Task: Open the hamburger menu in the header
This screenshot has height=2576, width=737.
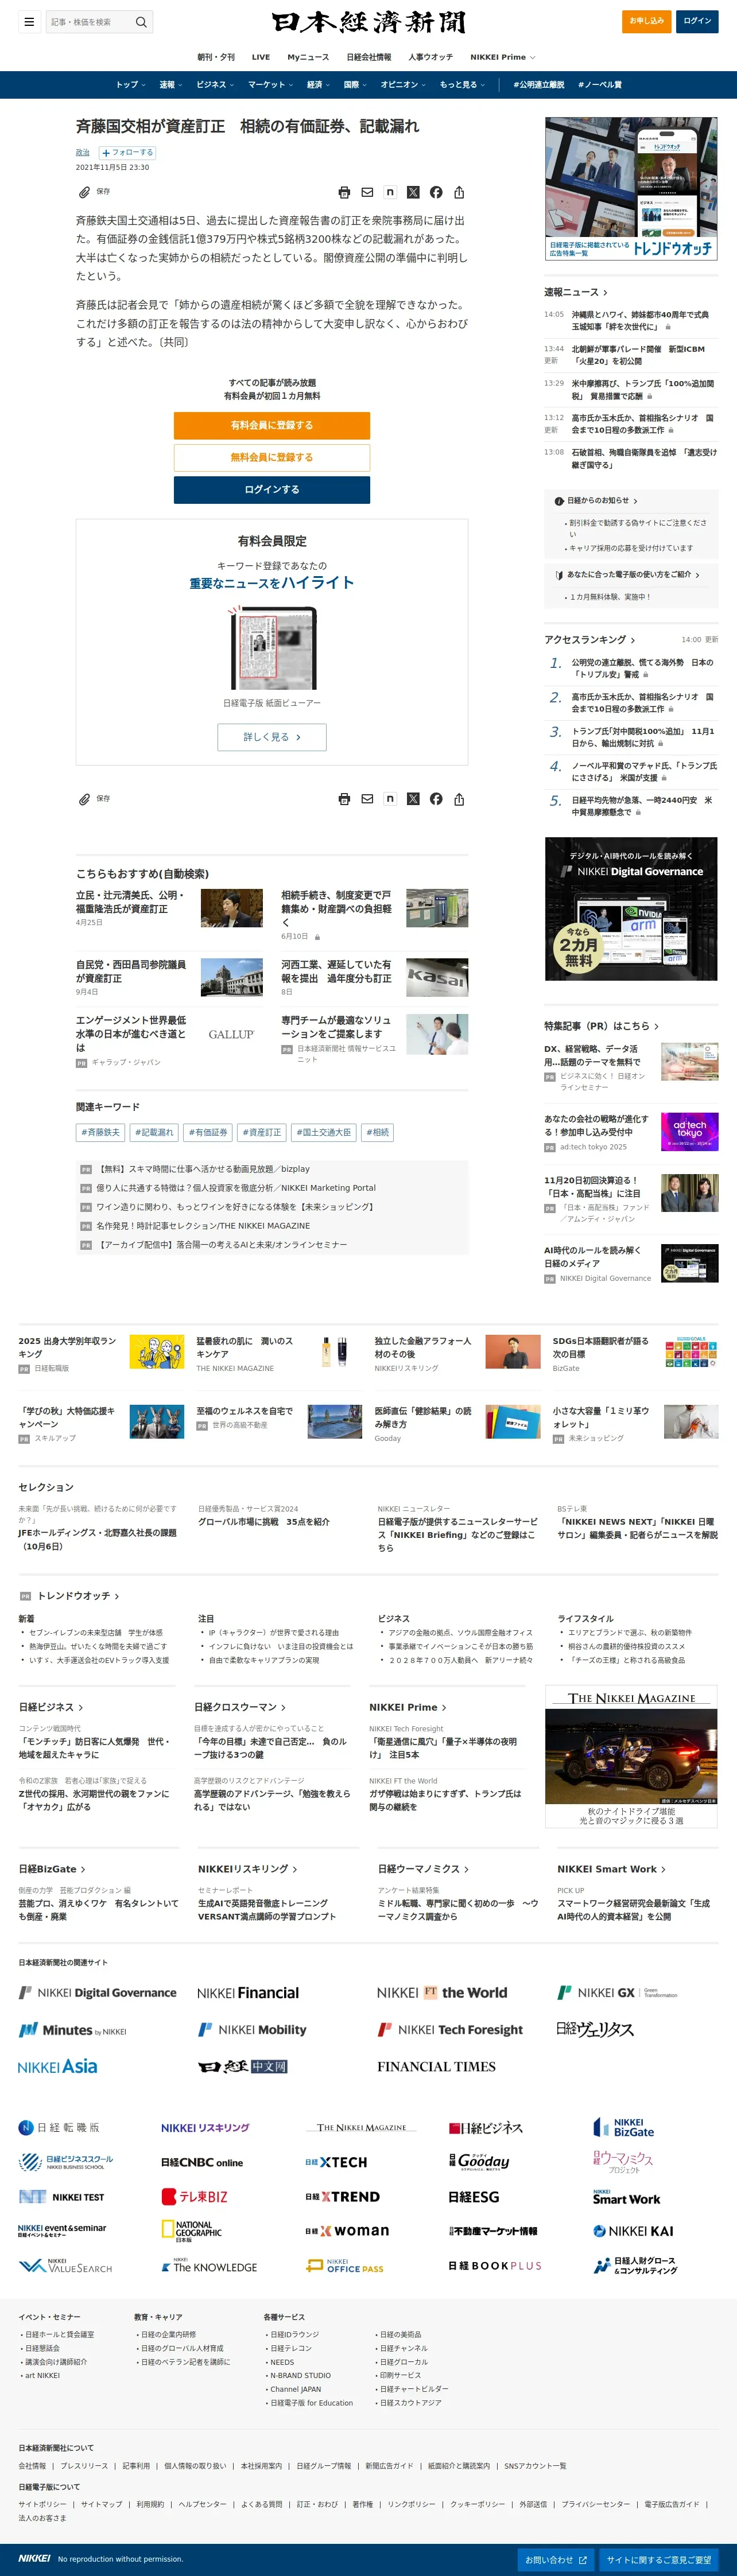Action: (x=29, y=22)
